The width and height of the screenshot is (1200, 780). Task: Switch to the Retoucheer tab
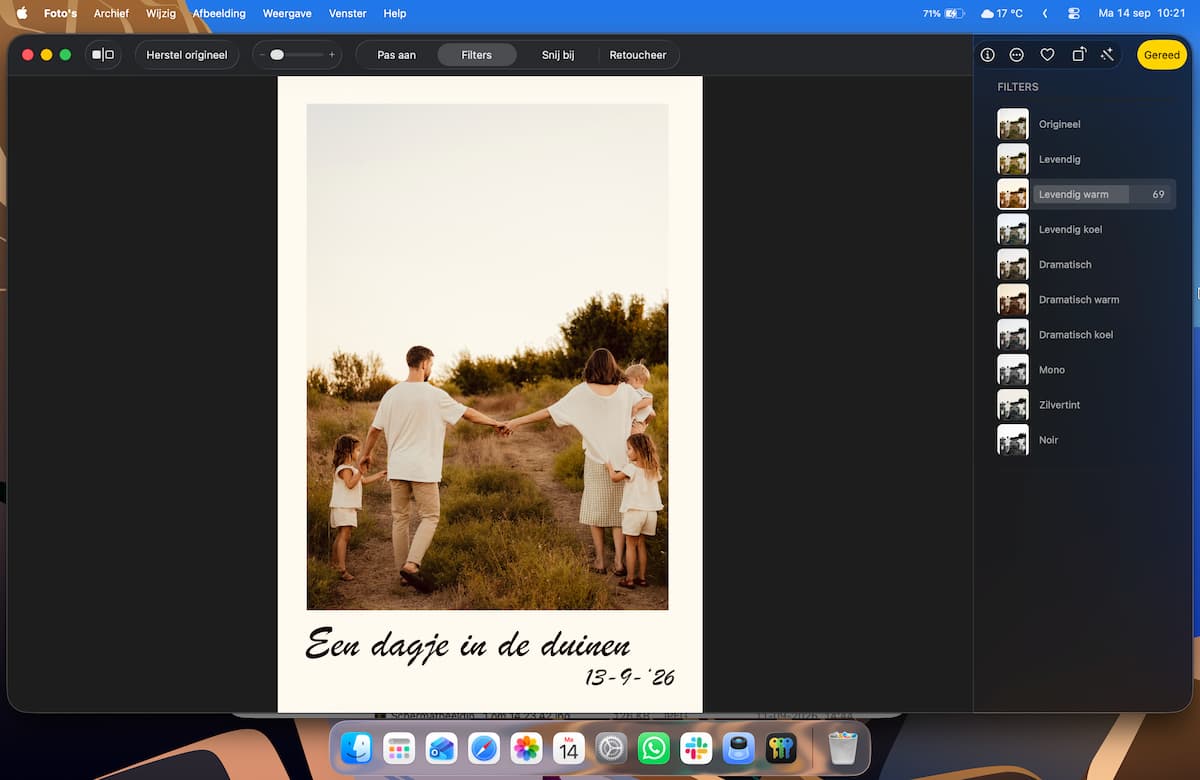tap(638, 55)
